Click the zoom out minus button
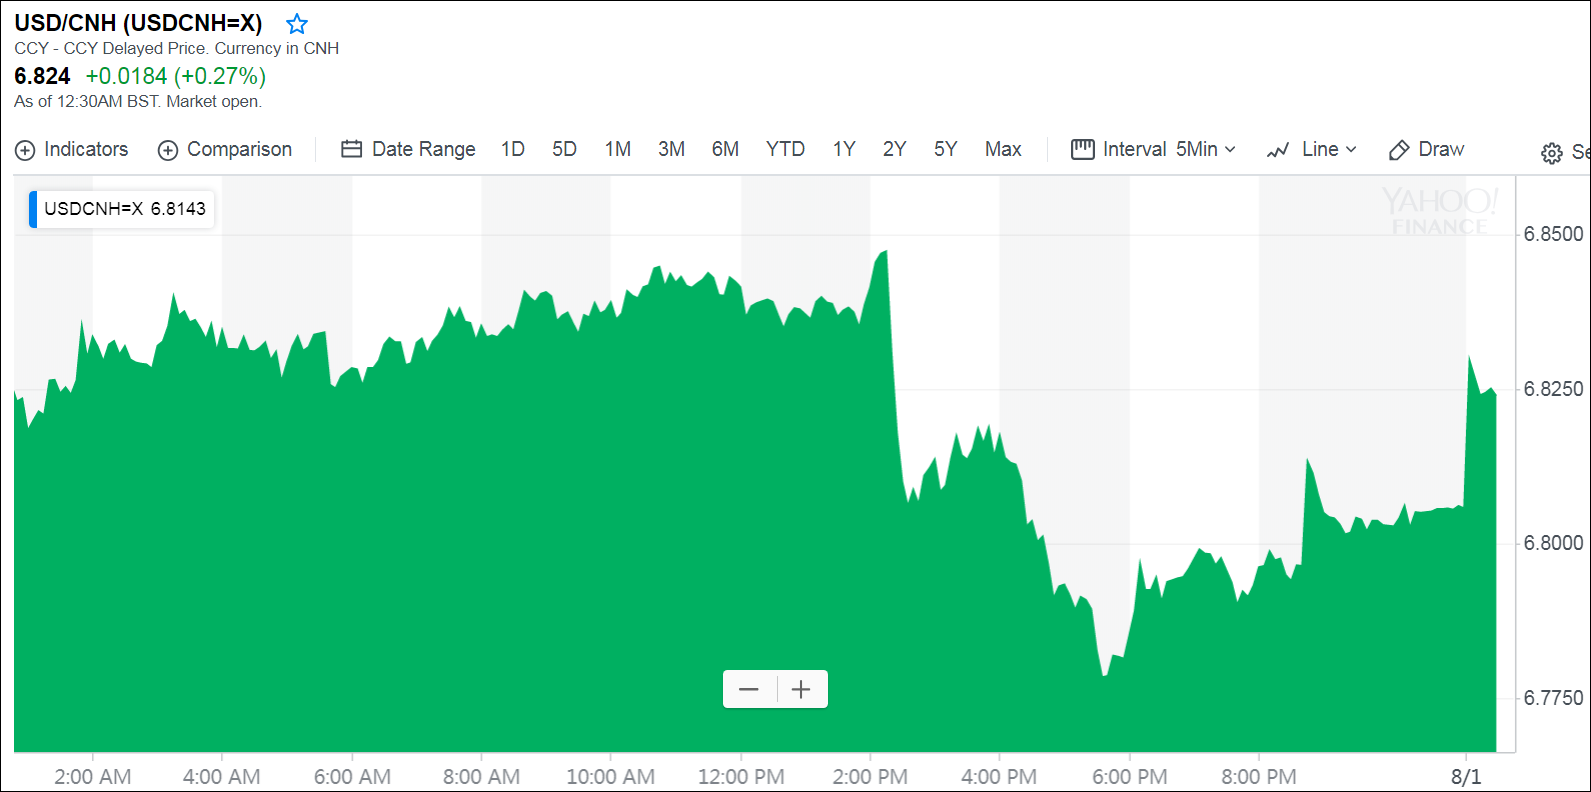The image size is (1591, 792). point(749,689)
